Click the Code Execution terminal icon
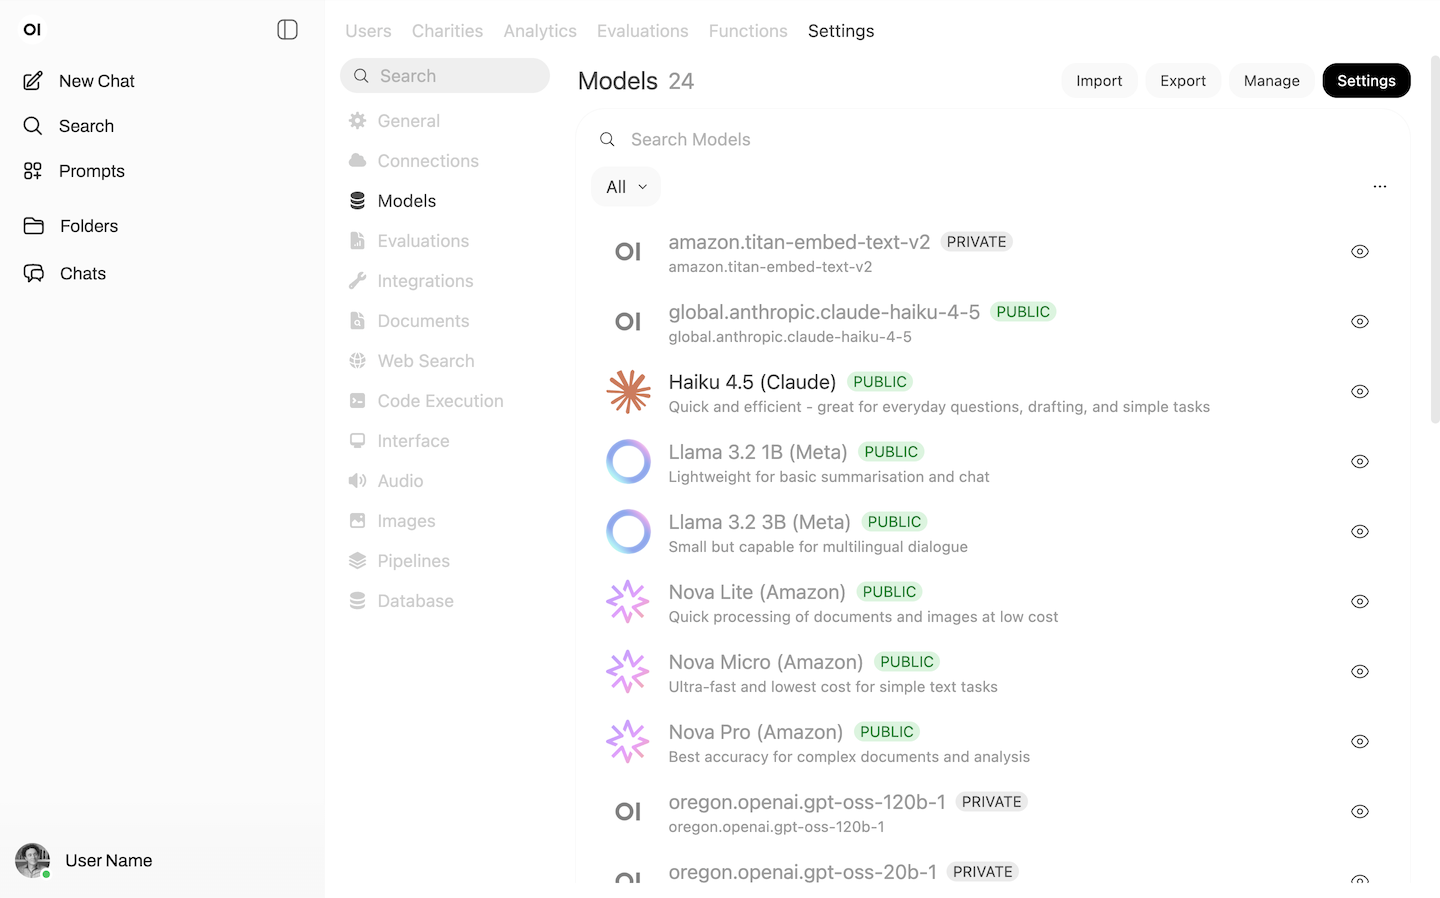The width and height of the screenshot is (1440, 898). [x=357, y=401]
